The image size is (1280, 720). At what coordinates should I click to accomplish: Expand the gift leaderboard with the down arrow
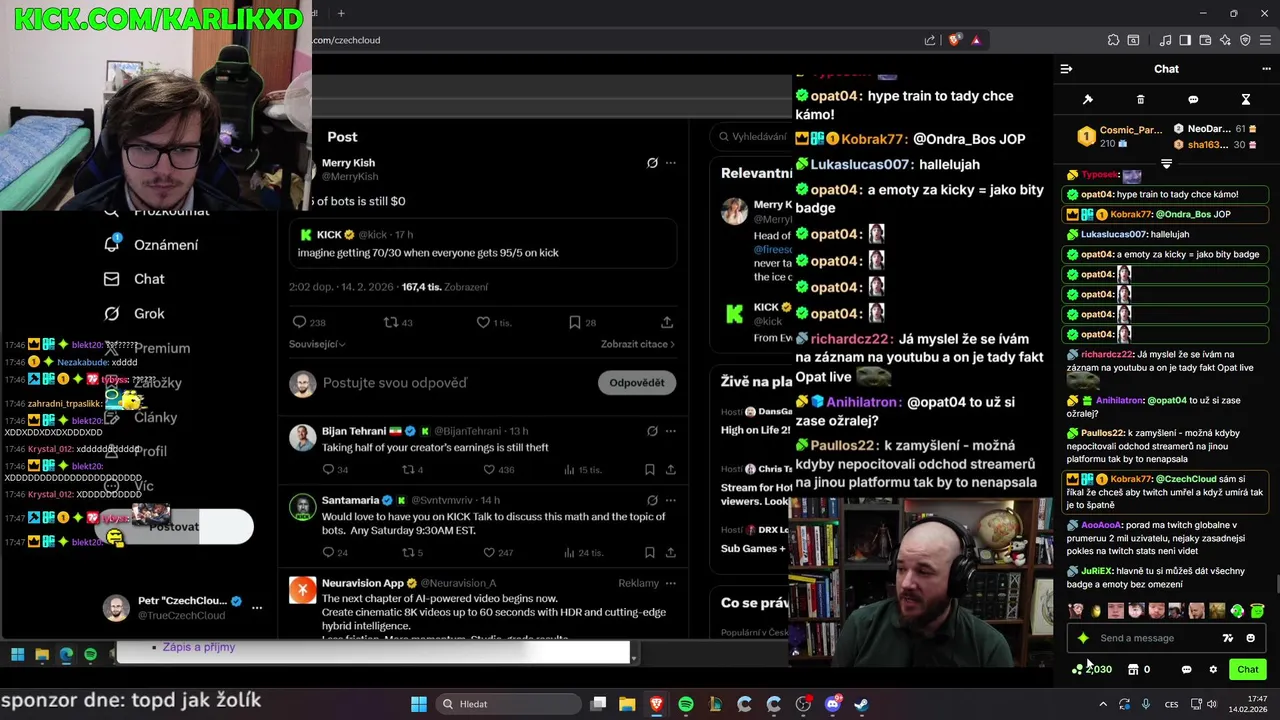pyautogui.click(x=1166, y=163)
